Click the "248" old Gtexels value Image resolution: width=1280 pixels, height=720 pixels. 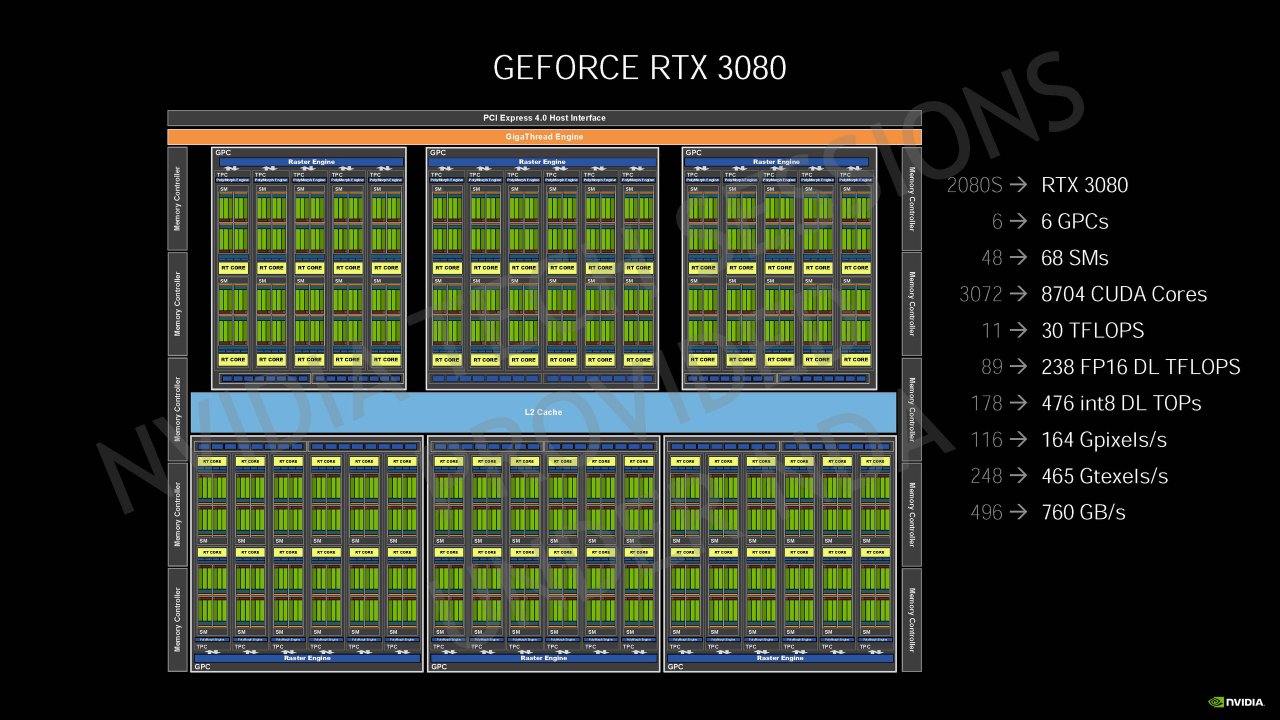click(986, 476)
